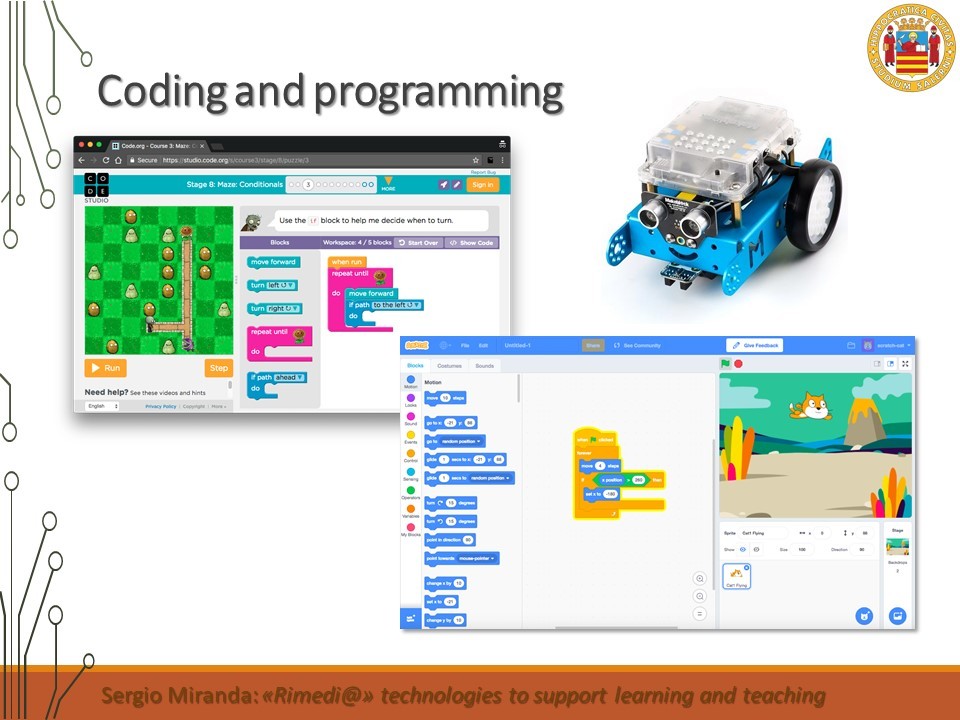The height and width of the screenshot is (720, 960).
Task: Open the English language selector
Action: coord(102,406)
